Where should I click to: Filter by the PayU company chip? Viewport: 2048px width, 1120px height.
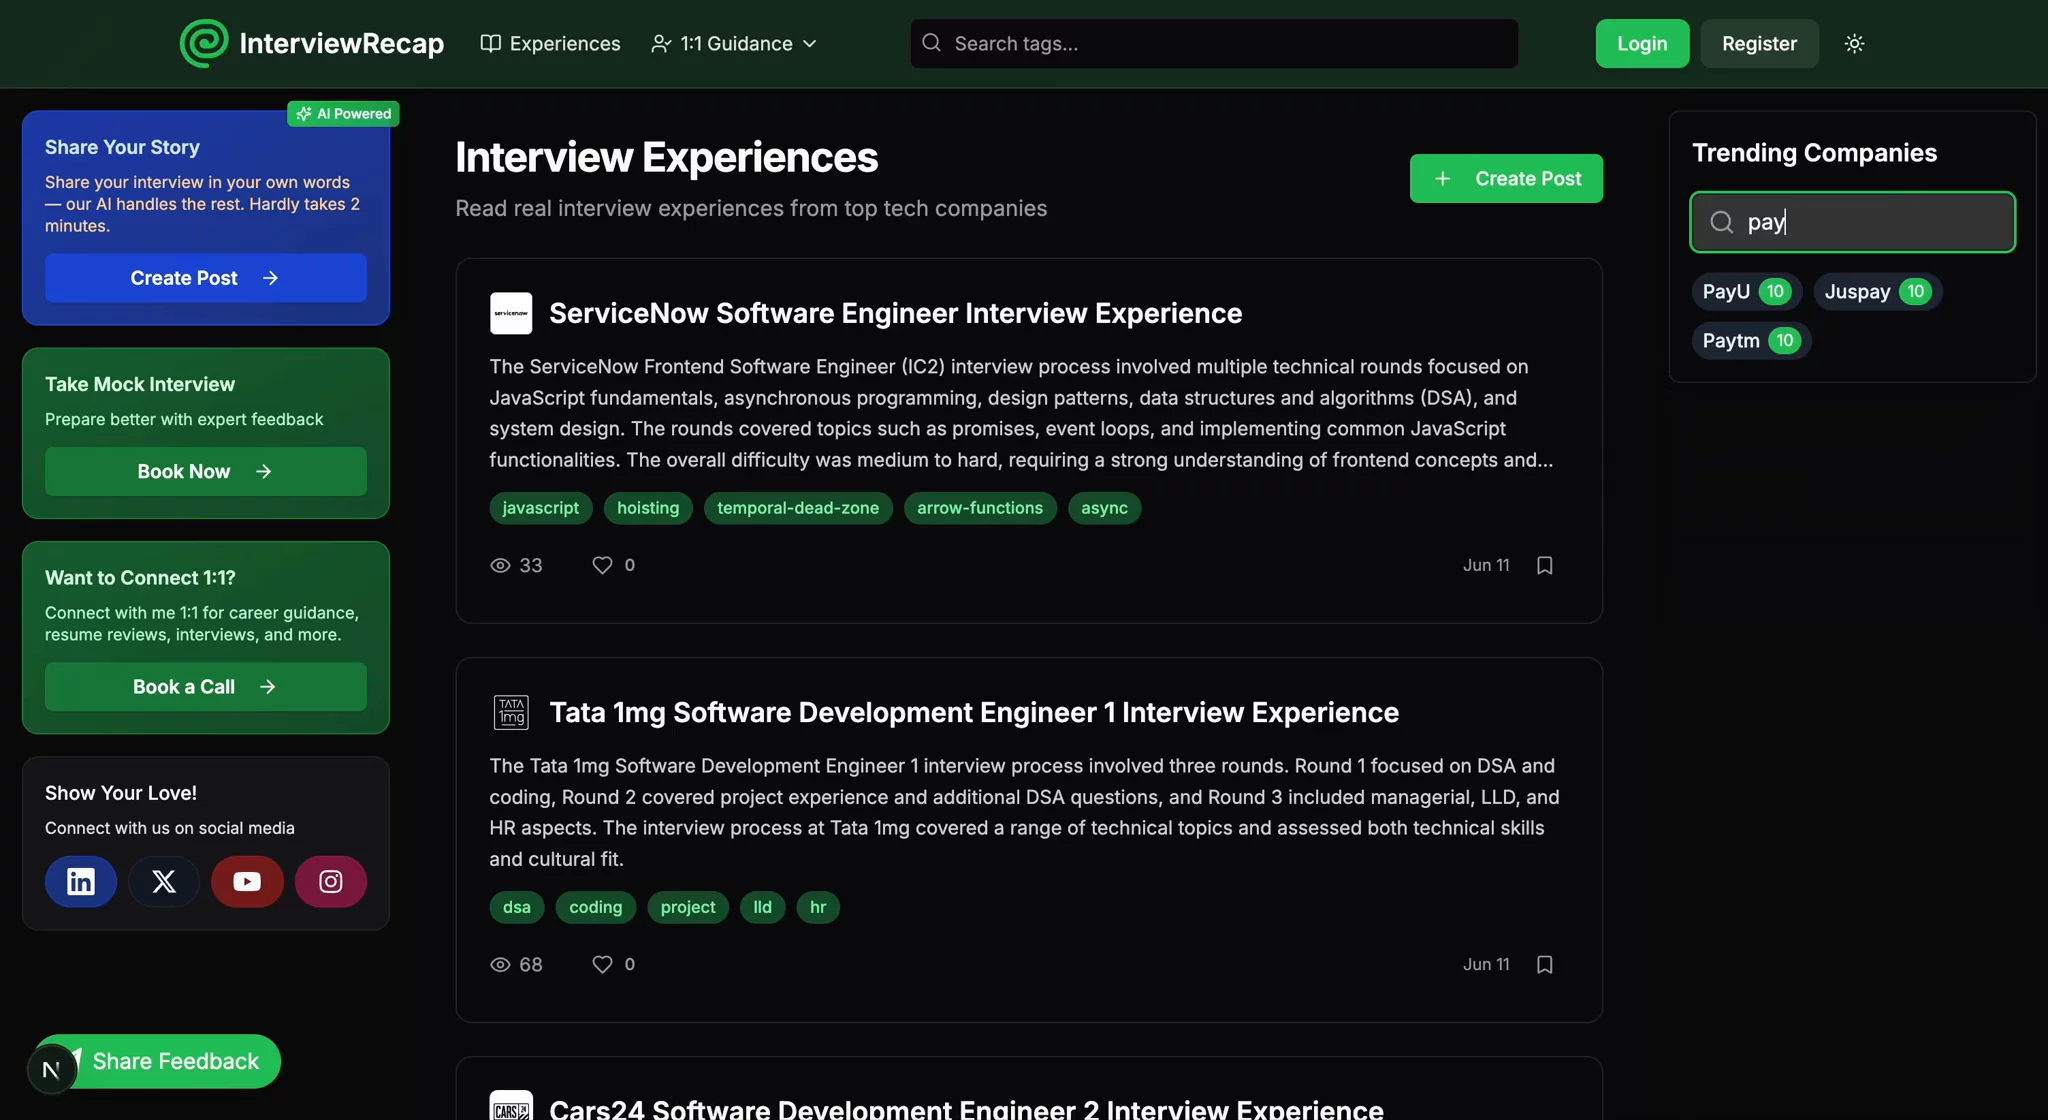(x=1745, y=291)
